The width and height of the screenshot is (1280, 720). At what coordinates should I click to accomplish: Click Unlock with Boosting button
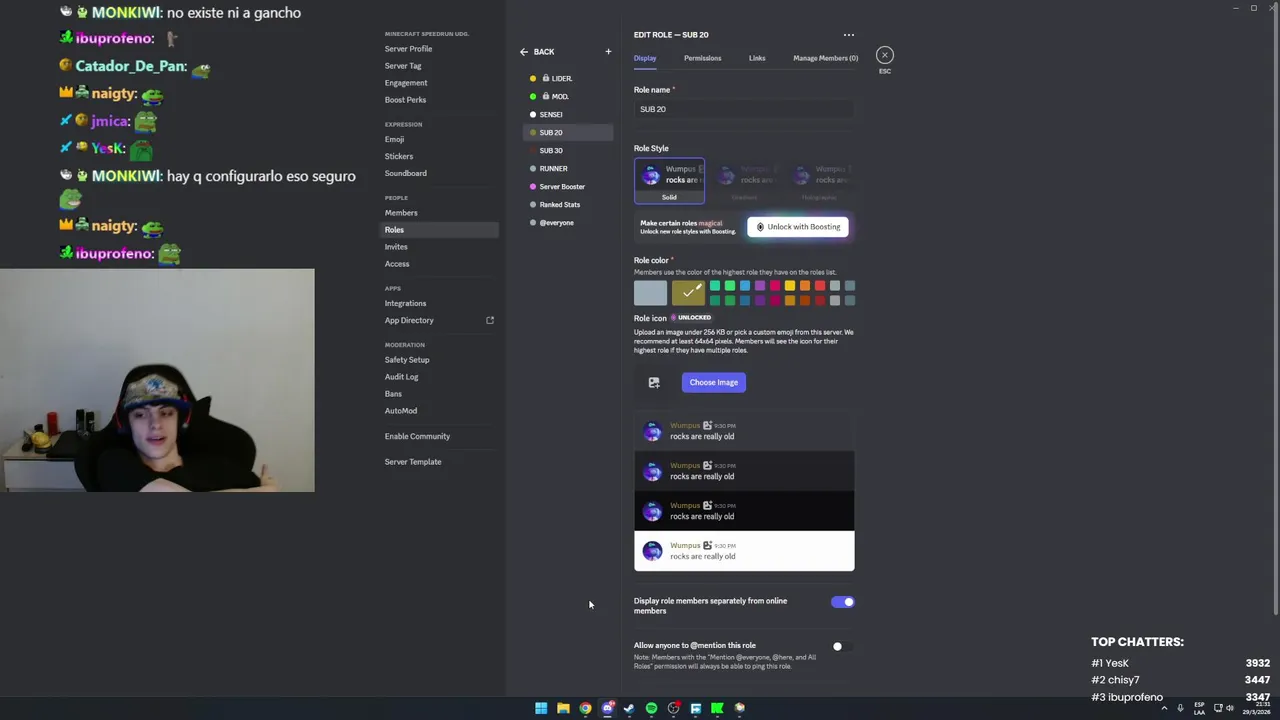[x=798, y=227]
